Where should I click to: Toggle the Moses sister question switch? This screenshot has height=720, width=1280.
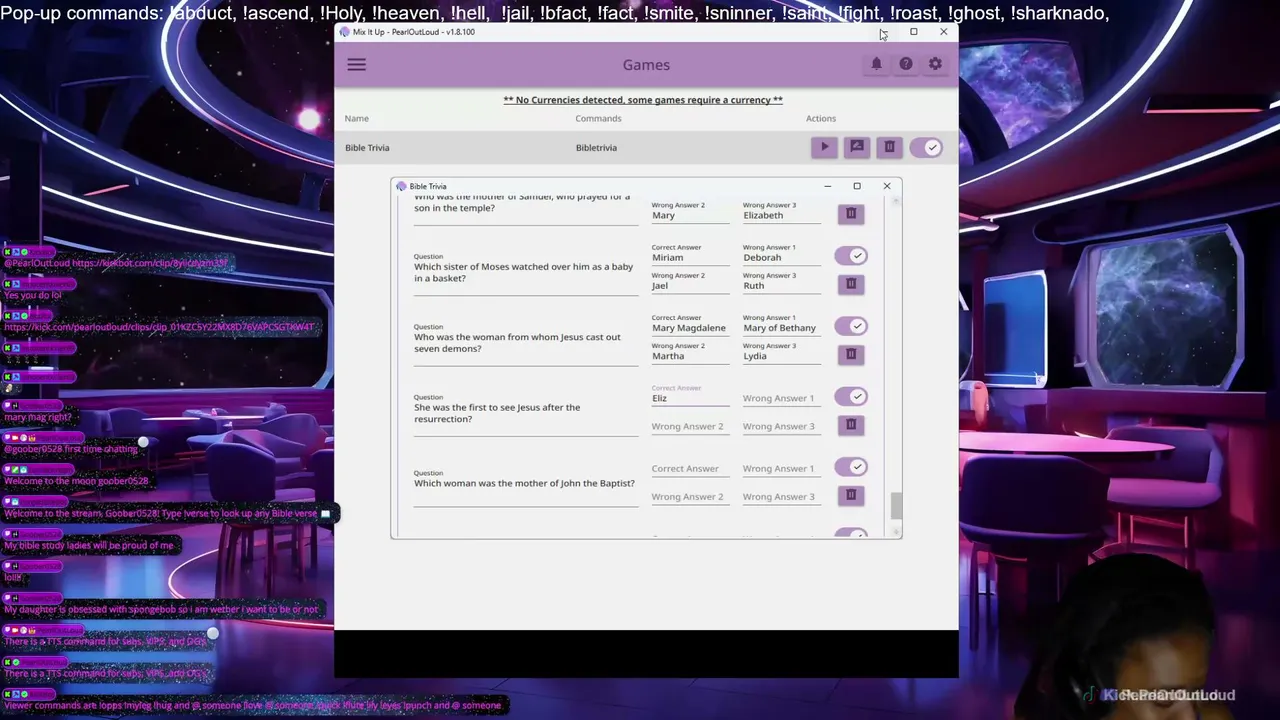coord(851,256)
